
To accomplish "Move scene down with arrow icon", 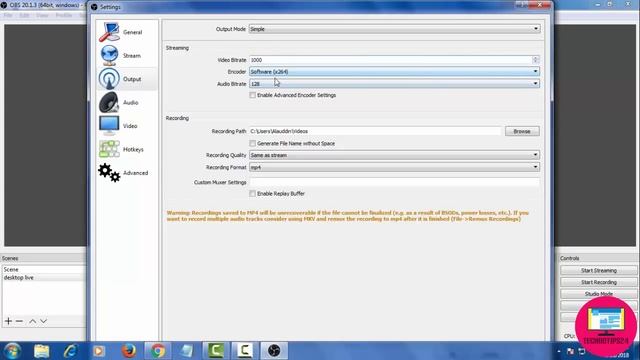I will (43, 321).
